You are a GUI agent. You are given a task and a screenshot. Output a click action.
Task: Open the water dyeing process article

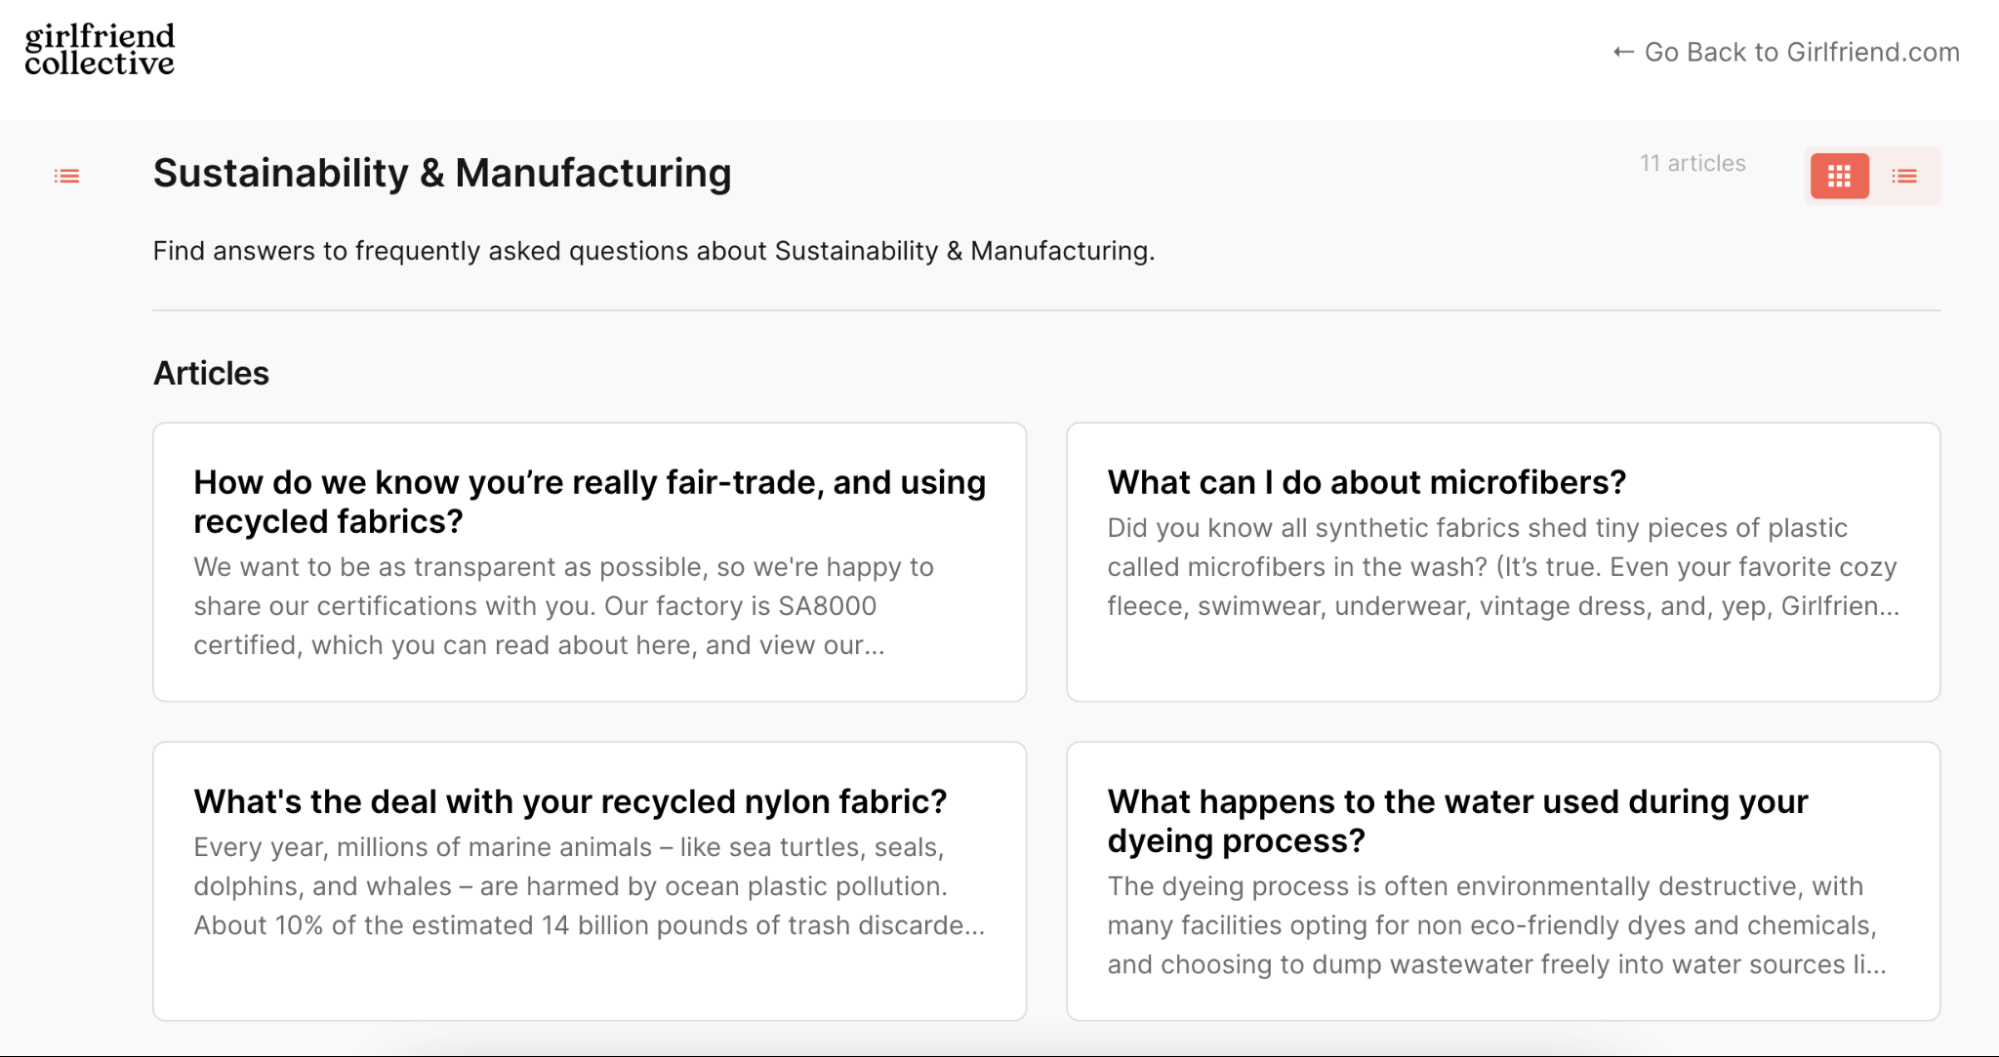click(1457, 820)
